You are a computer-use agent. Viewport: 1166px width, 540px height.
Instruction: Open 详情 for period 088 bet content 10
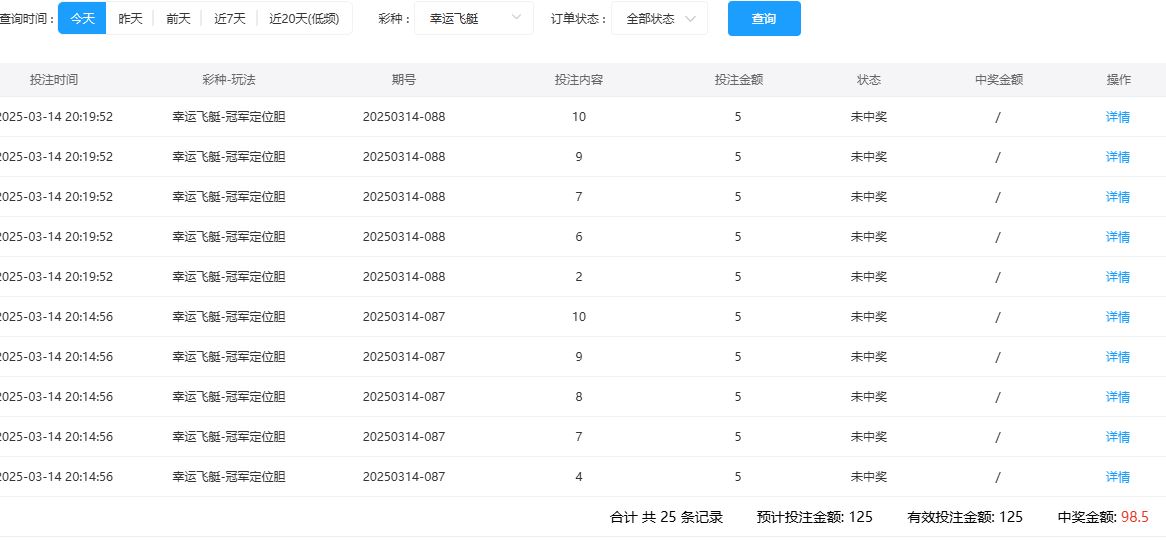[x=1117, y=117]
